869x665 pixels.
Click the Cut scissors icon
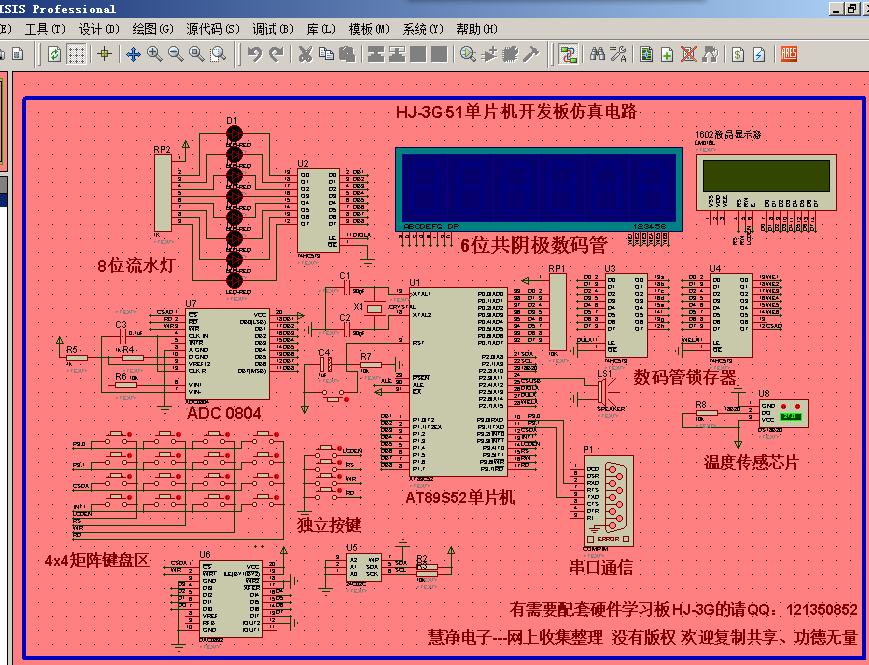(305, 54)
